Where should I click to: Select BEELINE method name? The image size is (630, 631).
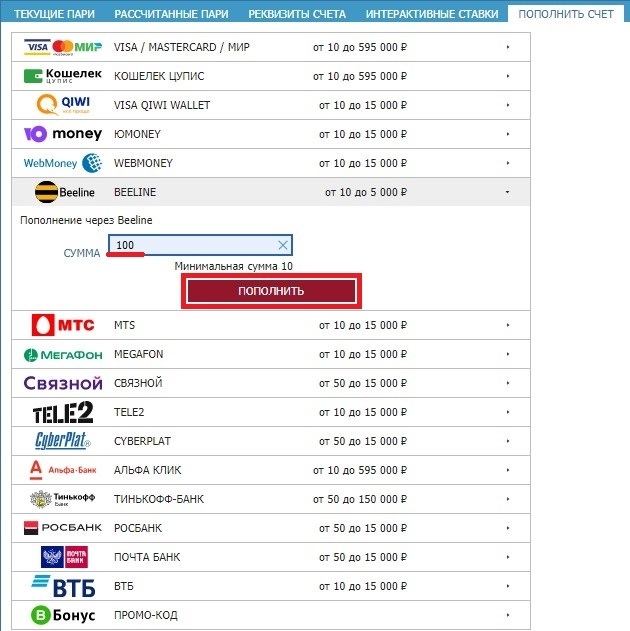tap(135, 192)
